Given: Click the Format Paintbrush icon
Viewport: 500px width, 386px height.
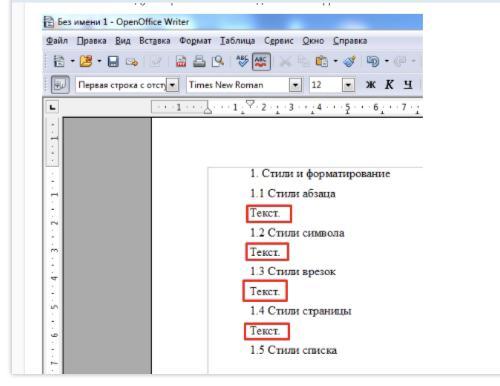Looking at the screenshot, I should [x=350, y=62].
